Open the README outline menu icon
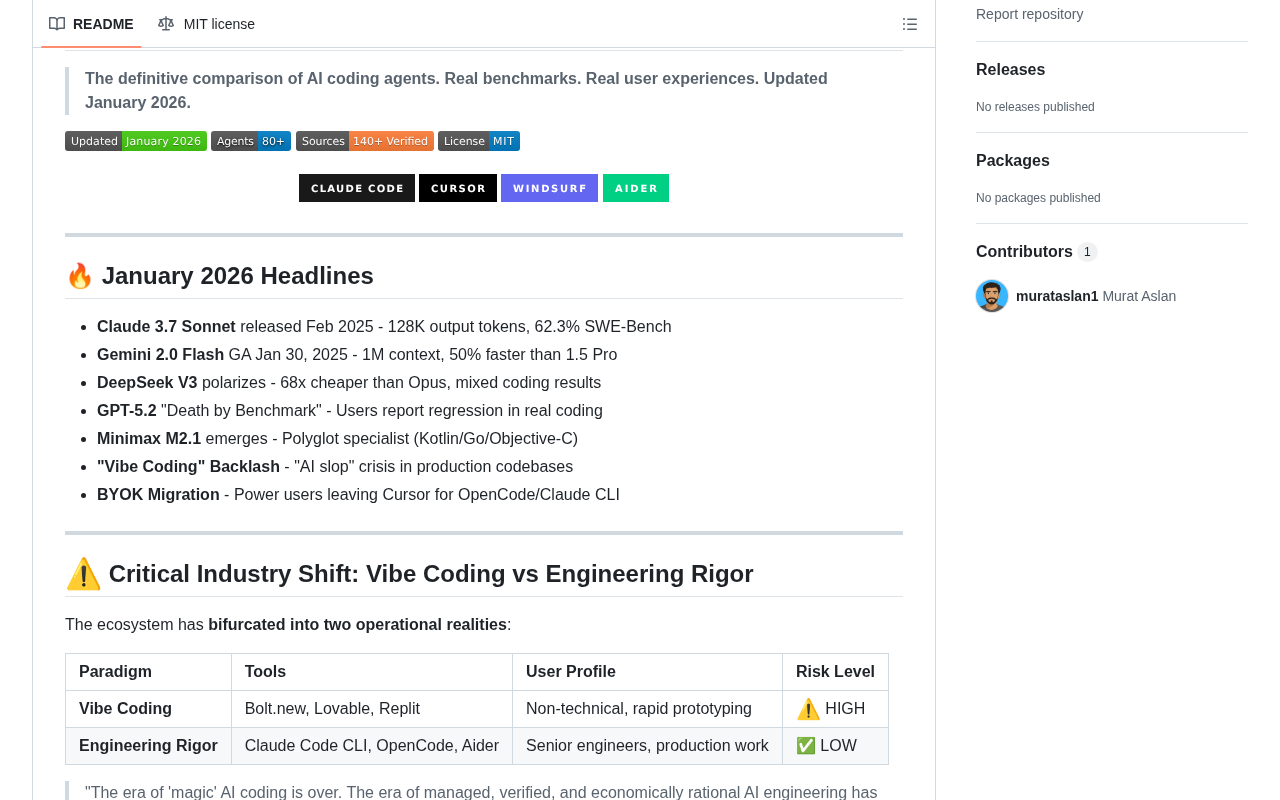 (x=910, y=24)
